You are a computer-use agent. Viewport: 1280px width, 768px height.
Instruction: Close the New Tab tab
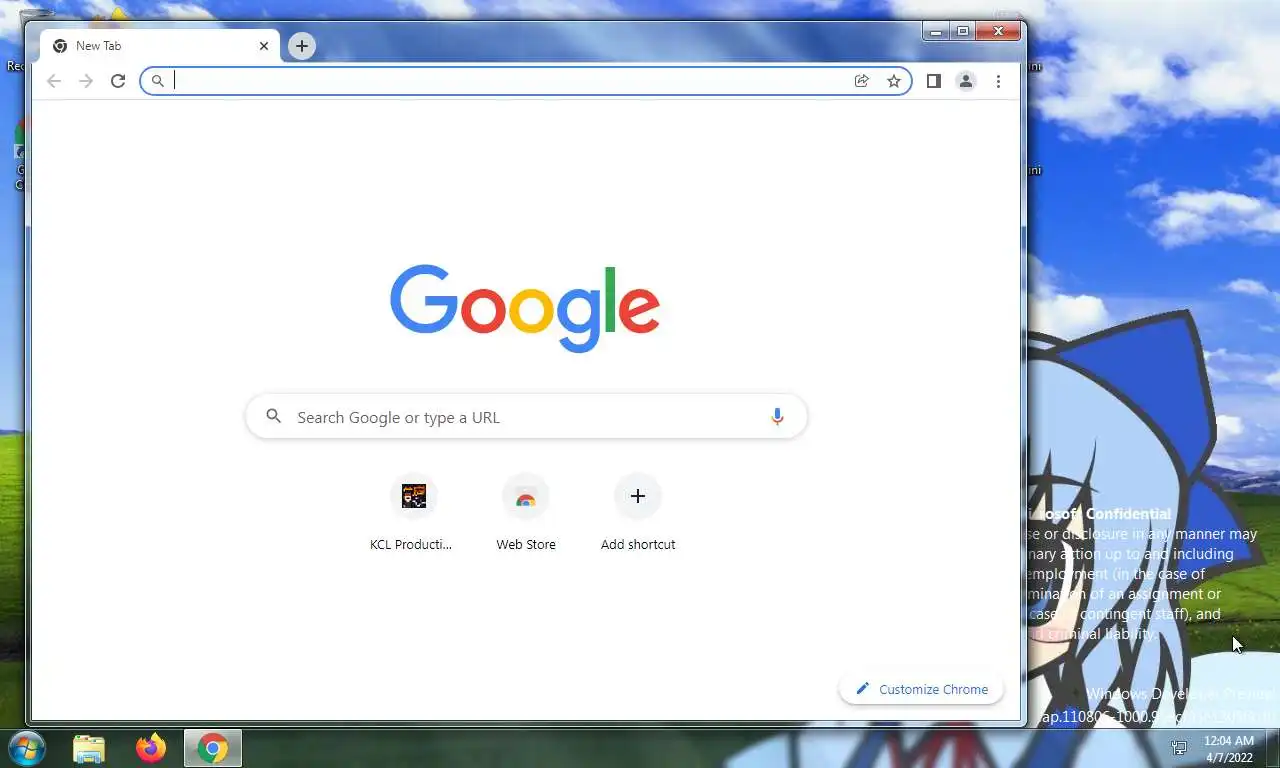[x=264, y=46]
